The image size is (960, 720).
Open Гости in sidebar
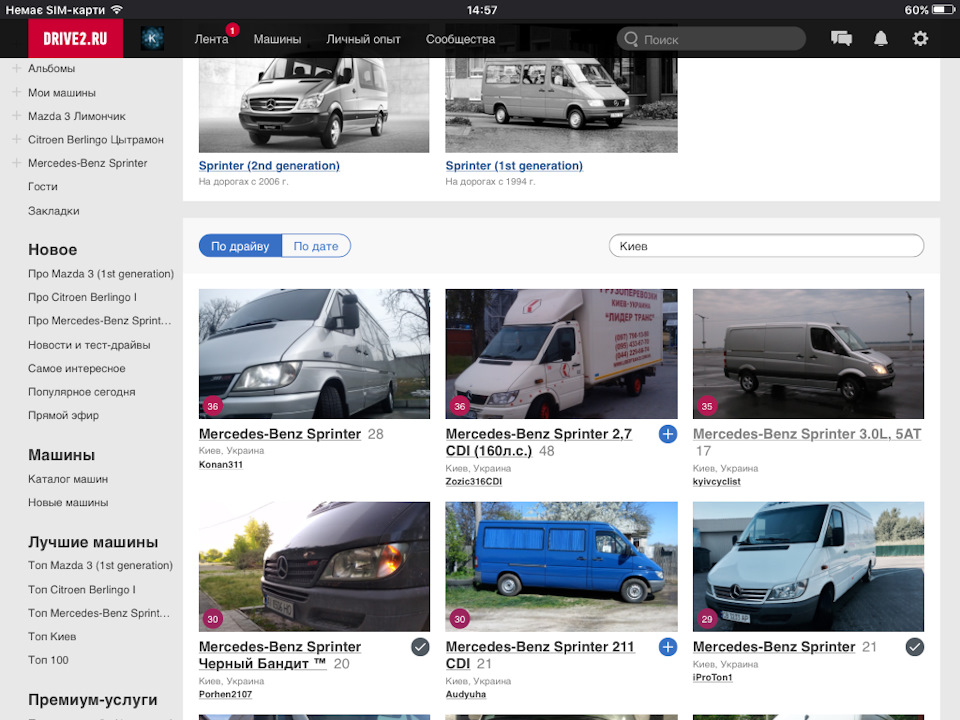point(43,187)
